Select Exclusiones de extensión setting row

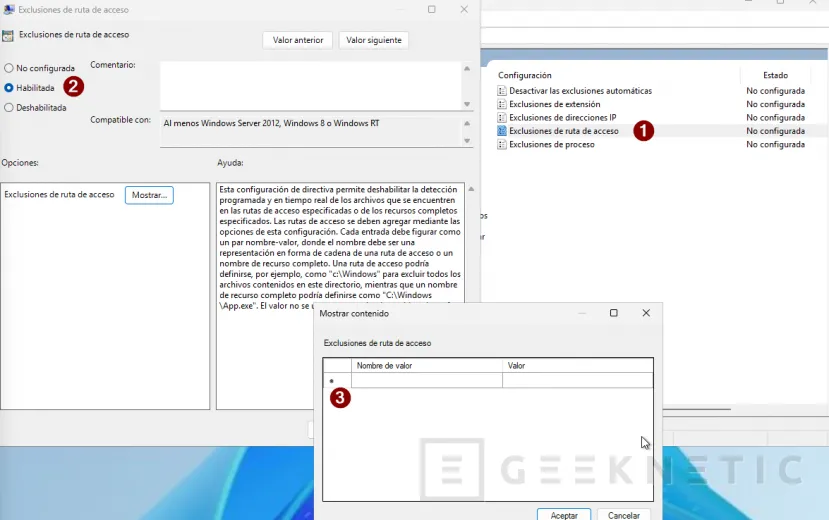point(555,104)
